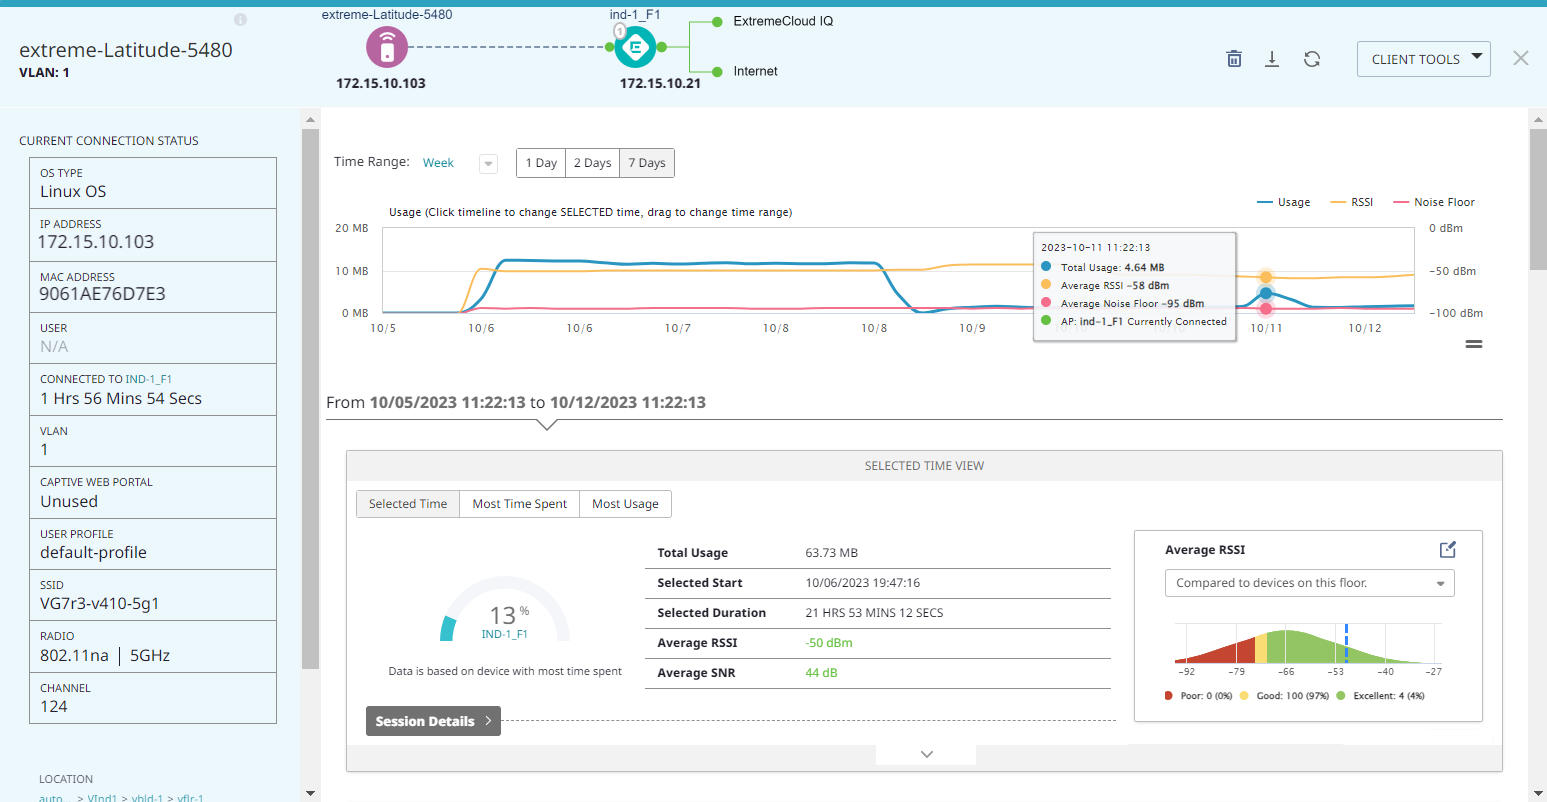The height and width of the screenshot is (802, 1547).
Task: Click the Session Details button
Action: (433, 721)
